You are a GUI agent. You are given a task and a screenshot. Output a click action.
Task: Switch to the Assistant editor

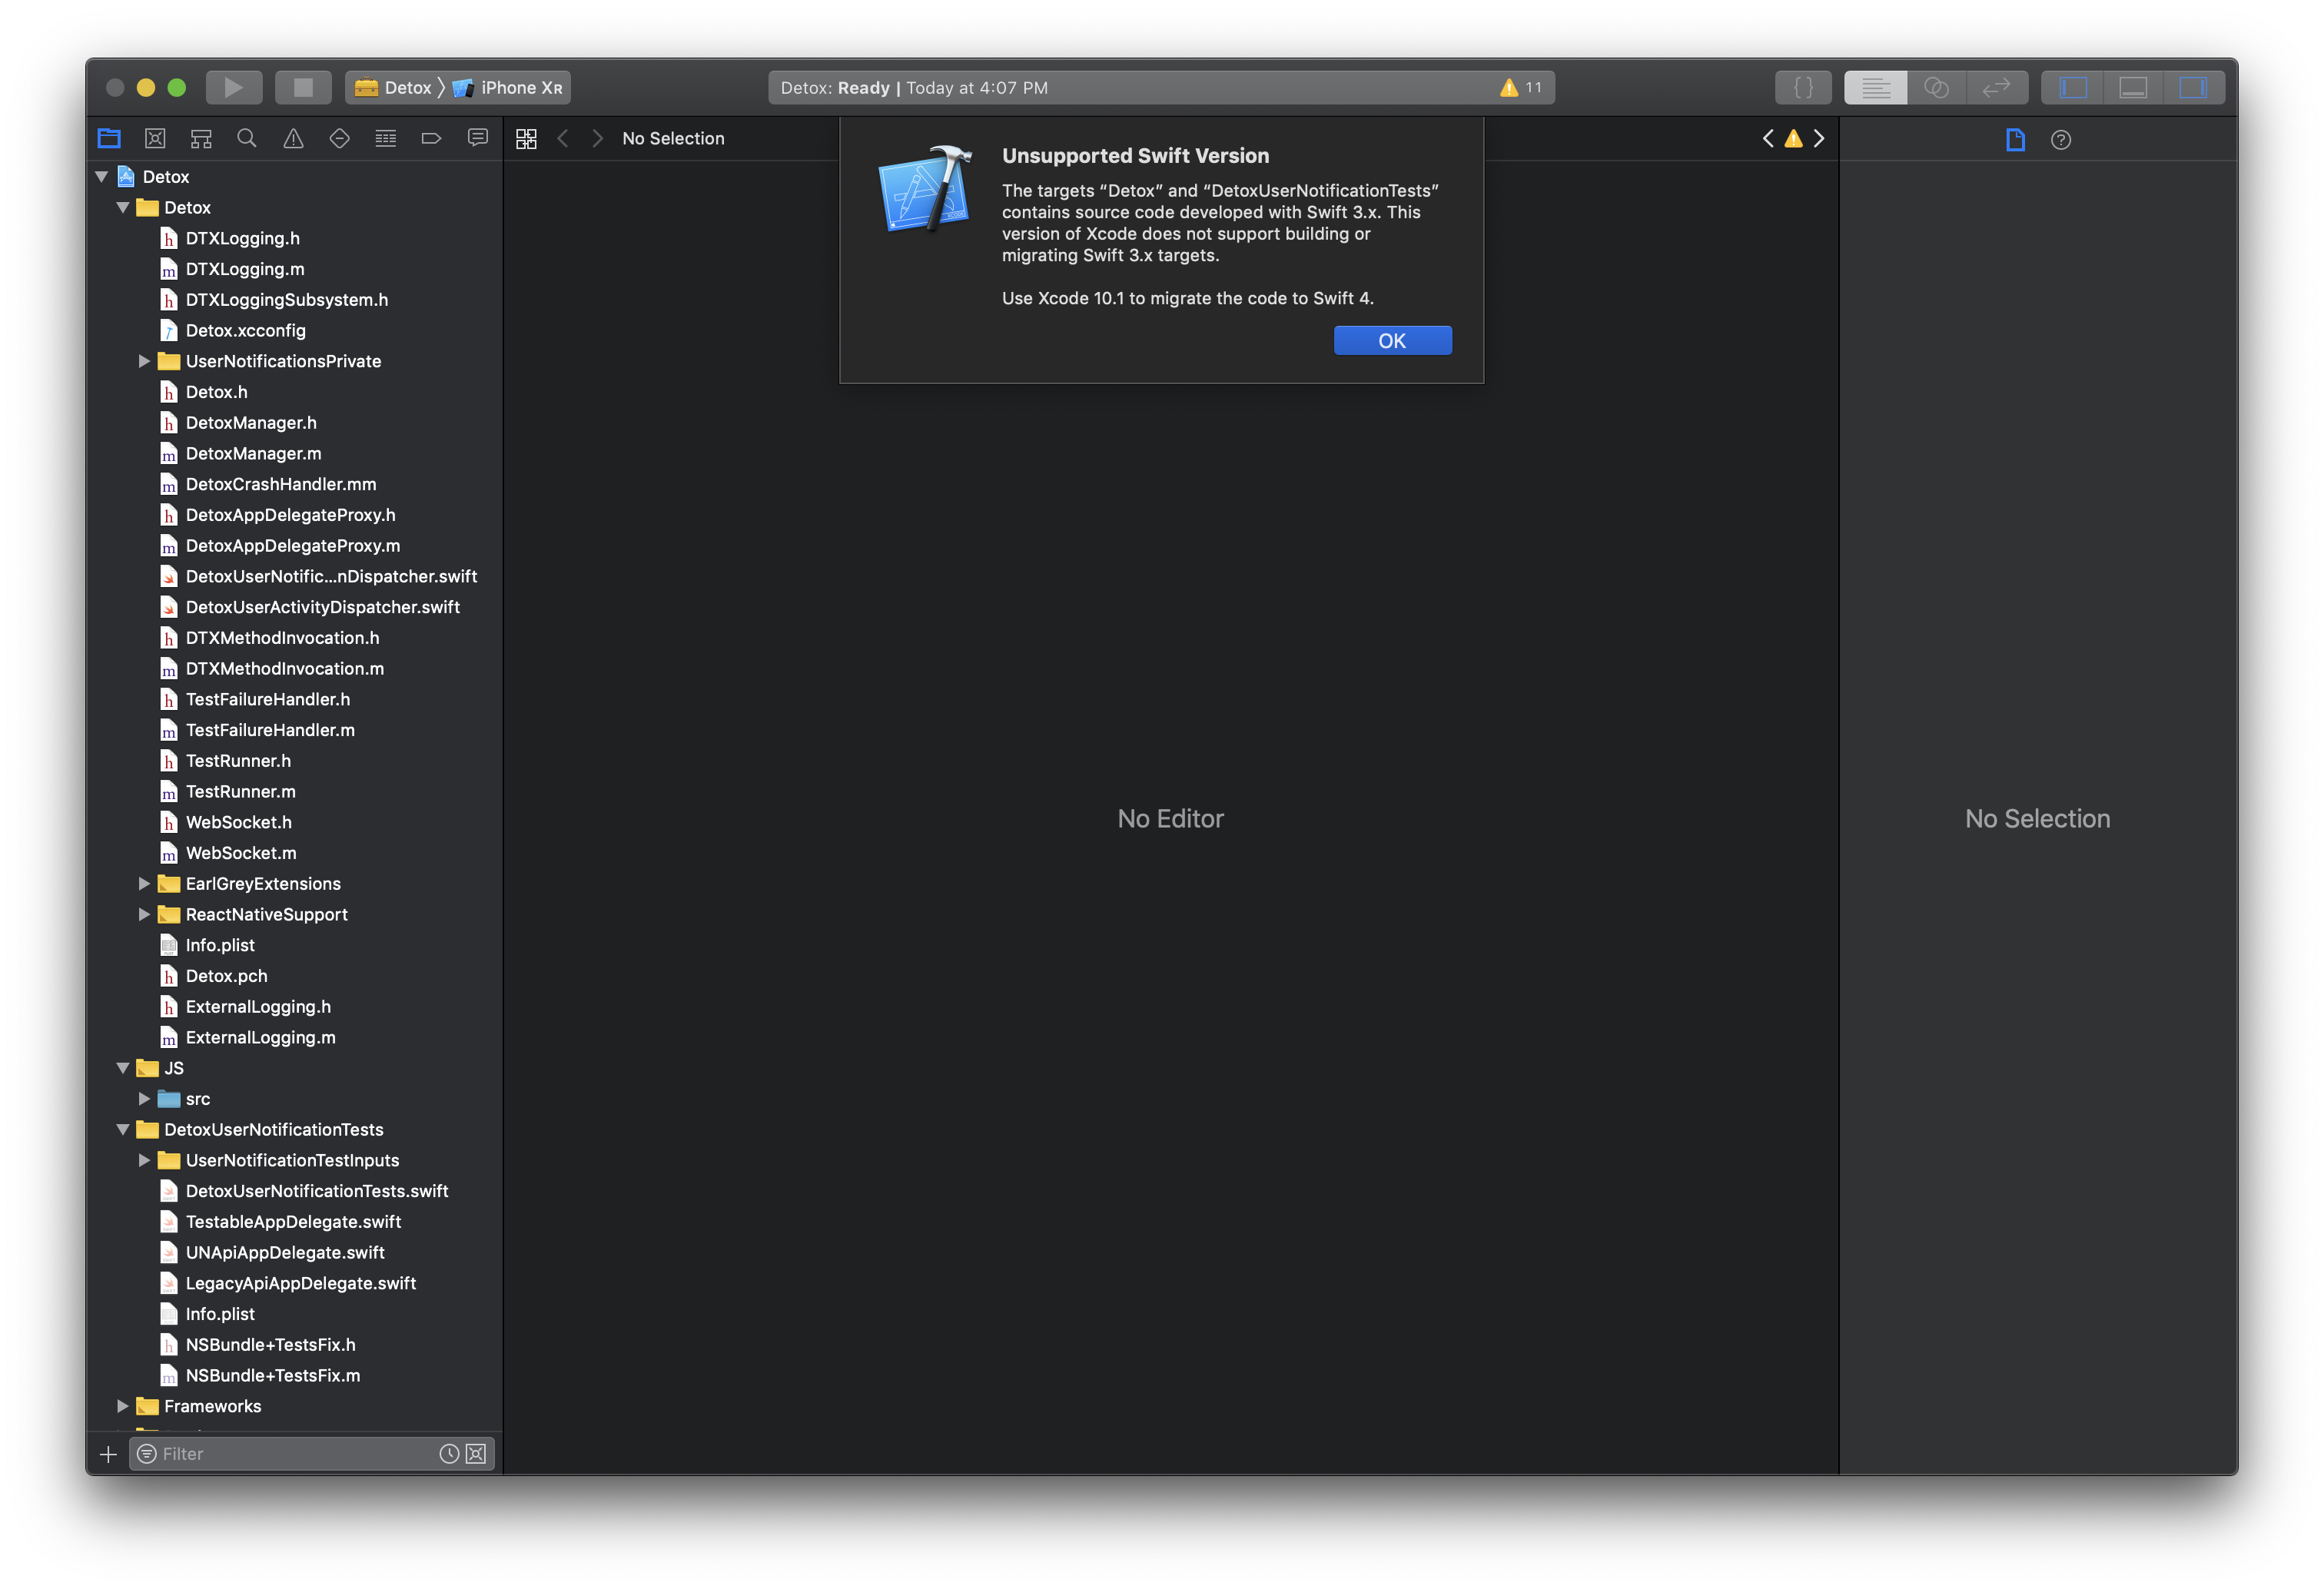[x=1938, y=87]
